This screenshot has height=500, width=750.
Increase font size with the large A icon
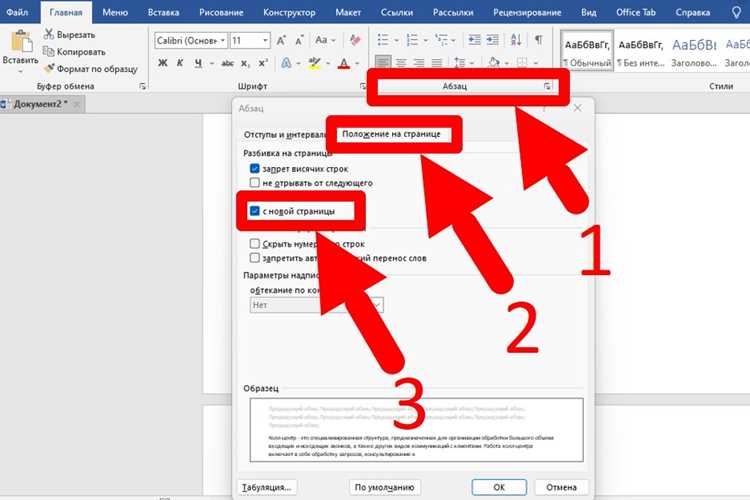281,41
